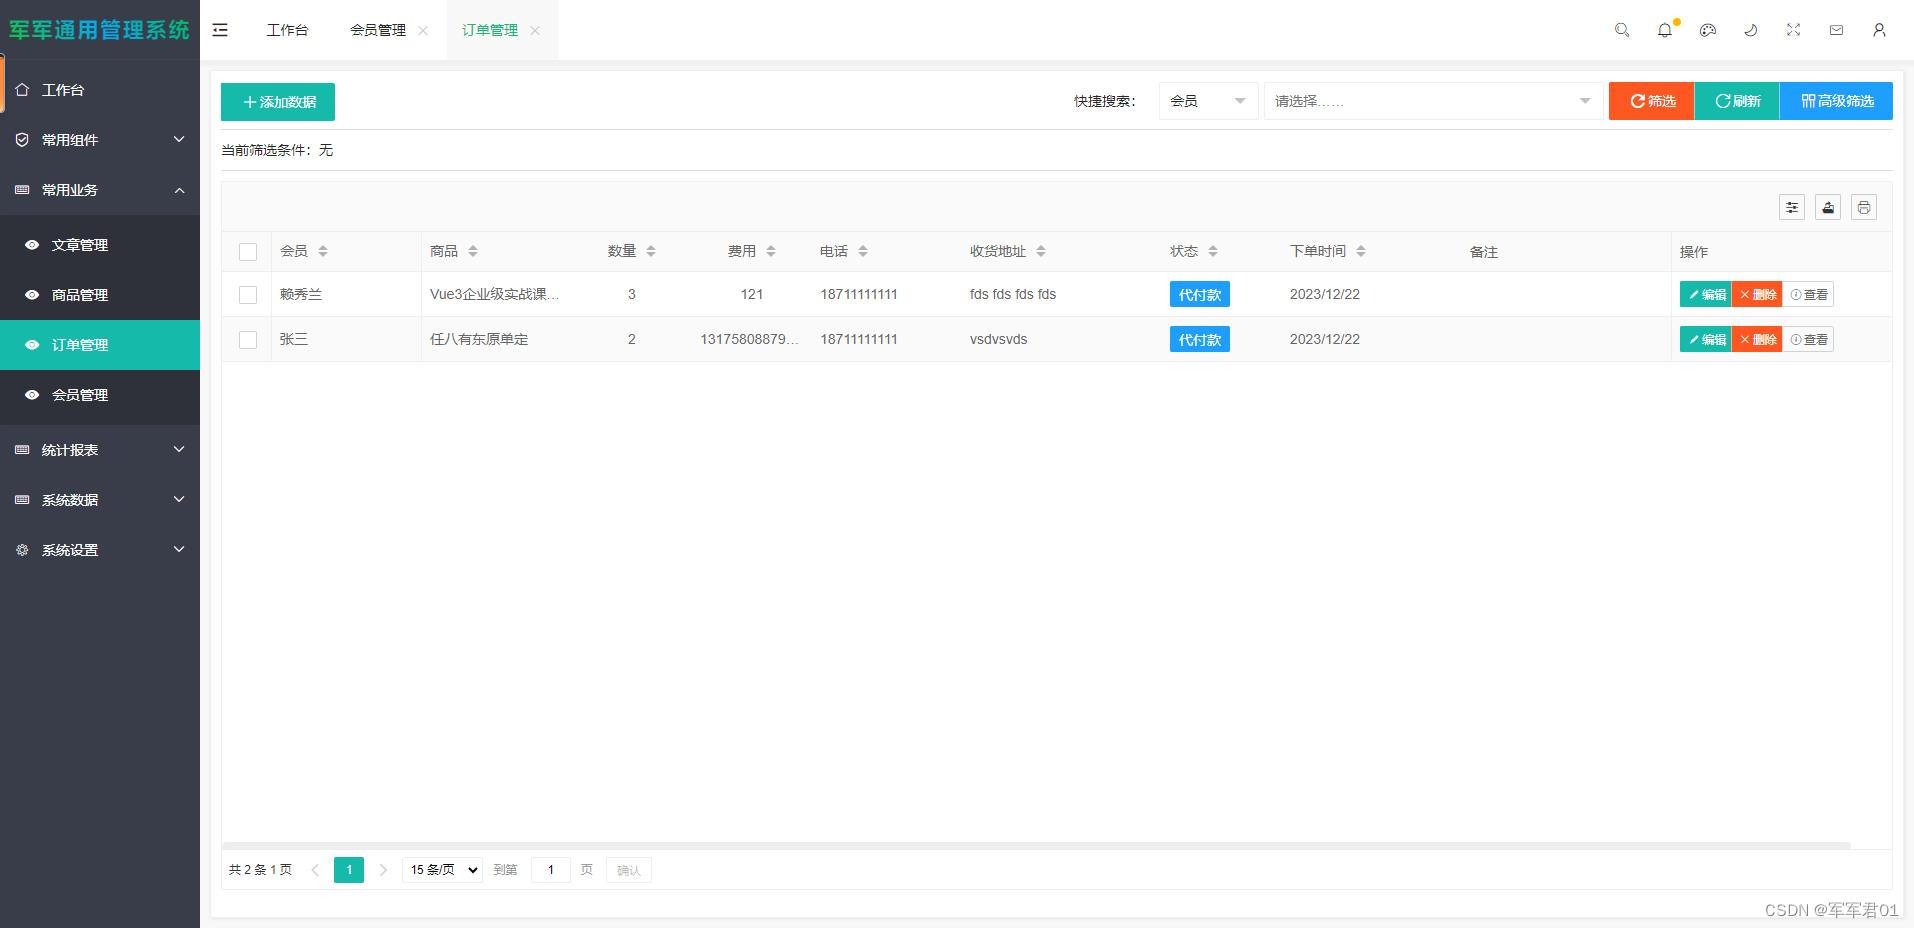
Task: Click the gear icon beside 系统设置
Action: 22,550
